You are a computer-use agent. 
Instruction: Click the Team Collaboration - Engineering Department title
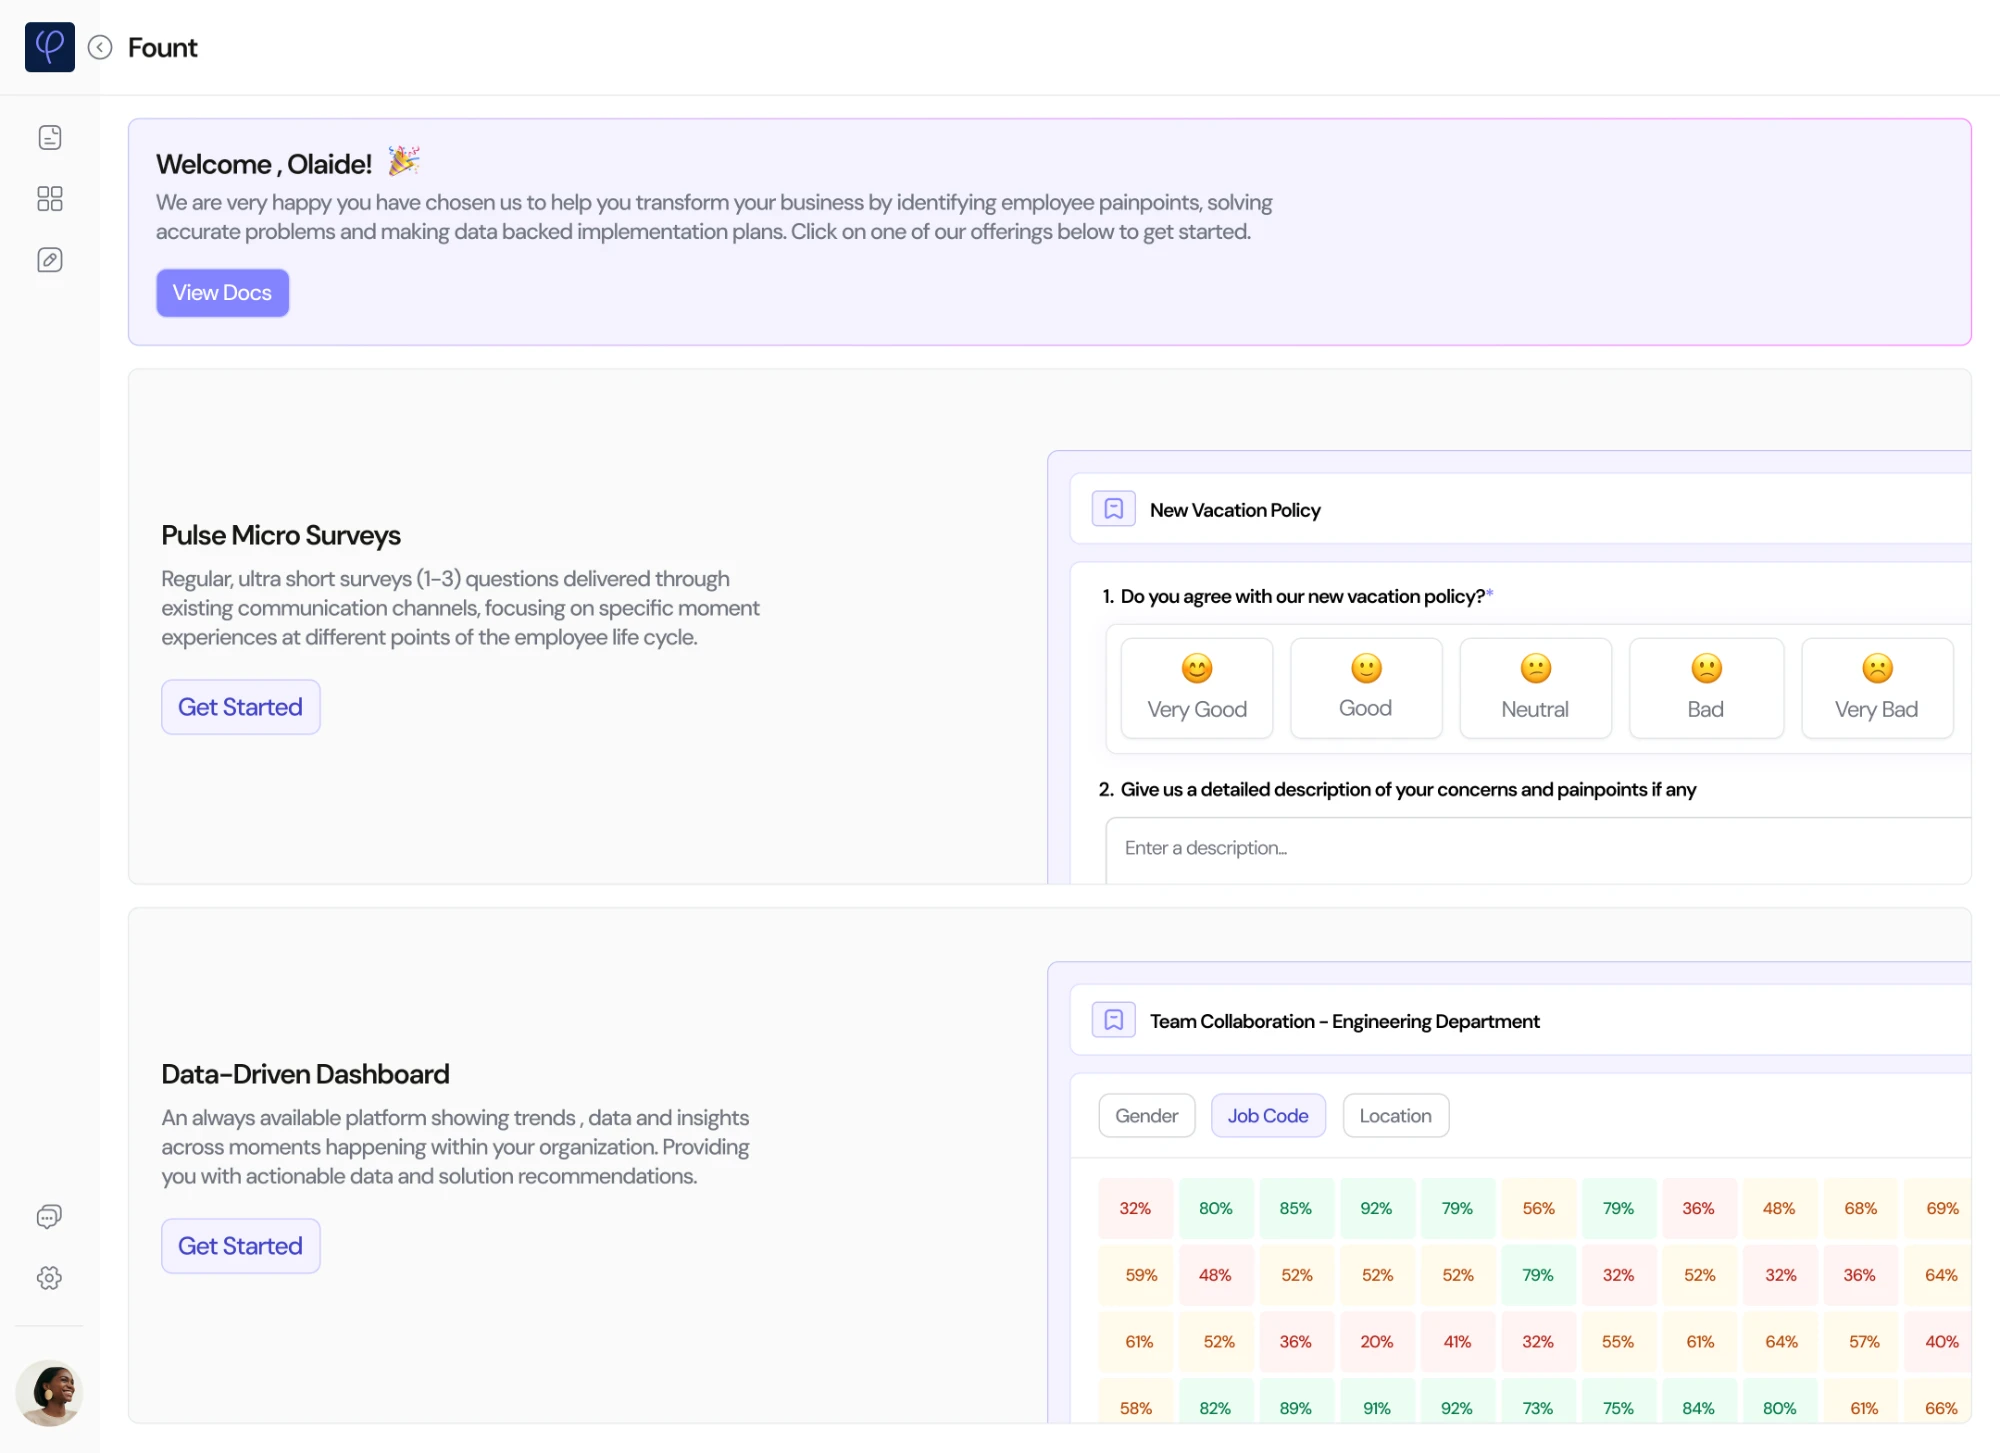tap(1344, 1021)
